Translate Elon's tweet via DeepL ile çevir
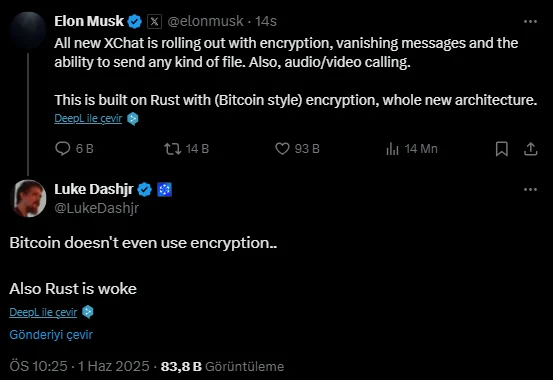Viewport: 553px width, 380px height. tap(88, 118)
